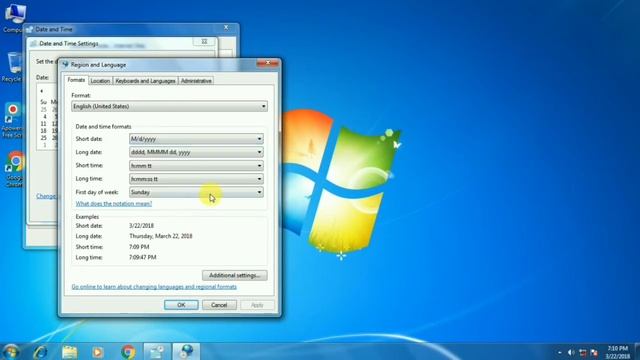
Task: Select the Recycle Bin desktop icon
Action: tap(14, 67)
